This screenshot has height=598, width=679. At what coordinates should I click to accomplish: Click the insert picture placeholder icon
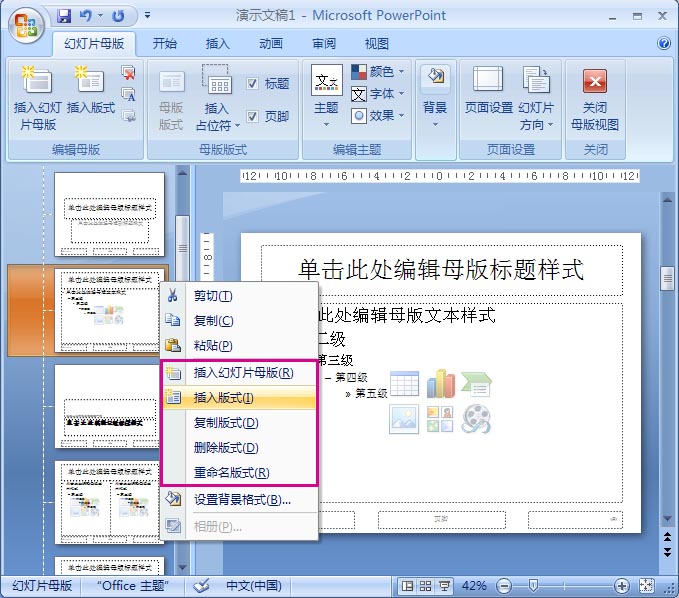pyautogui.click(x=404, y=419)
